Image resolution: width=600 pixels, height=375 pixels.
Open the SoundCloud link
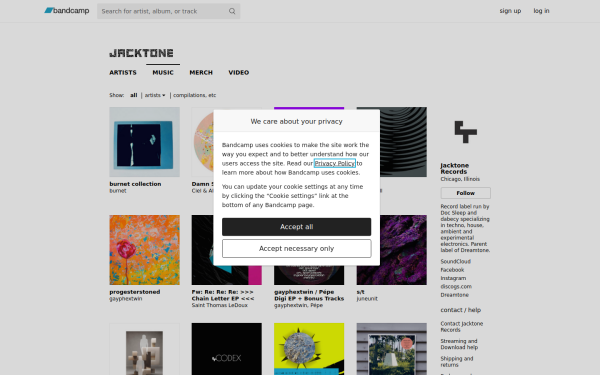455,261
